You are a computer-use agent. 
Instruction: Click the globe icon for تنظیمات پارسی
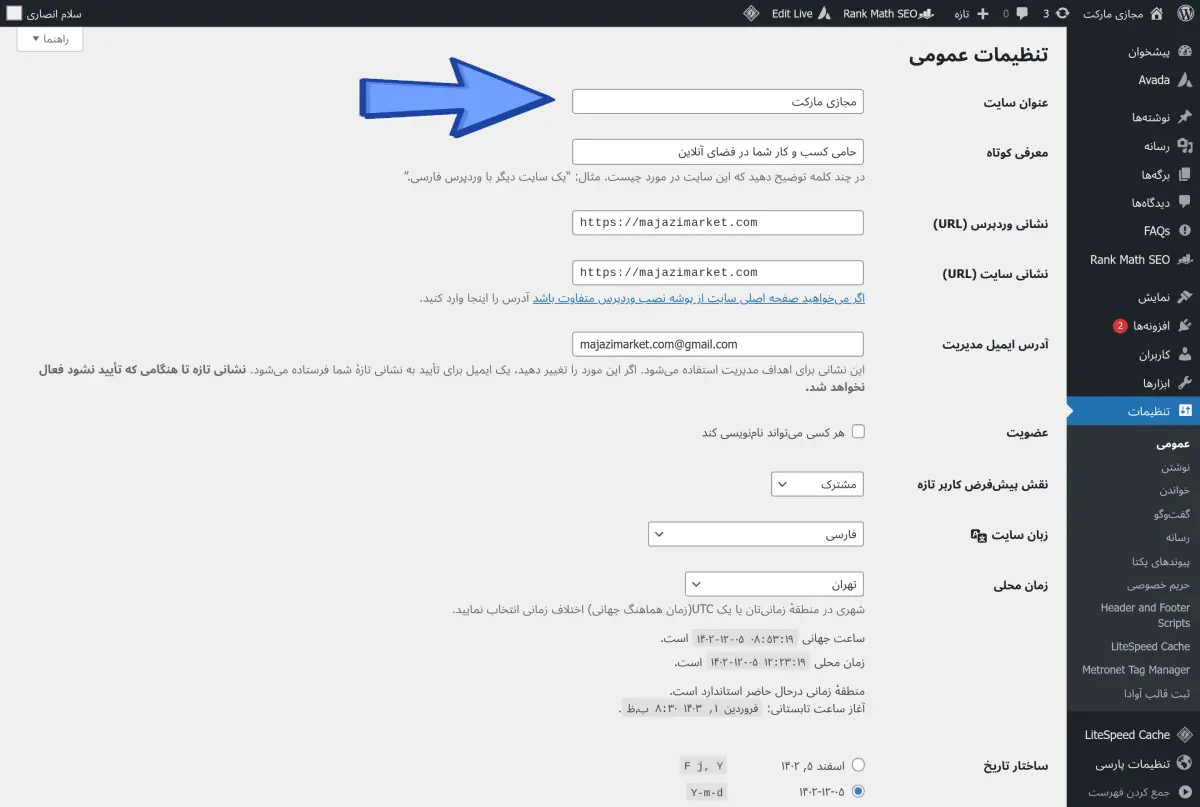(x=1185, y=763)
